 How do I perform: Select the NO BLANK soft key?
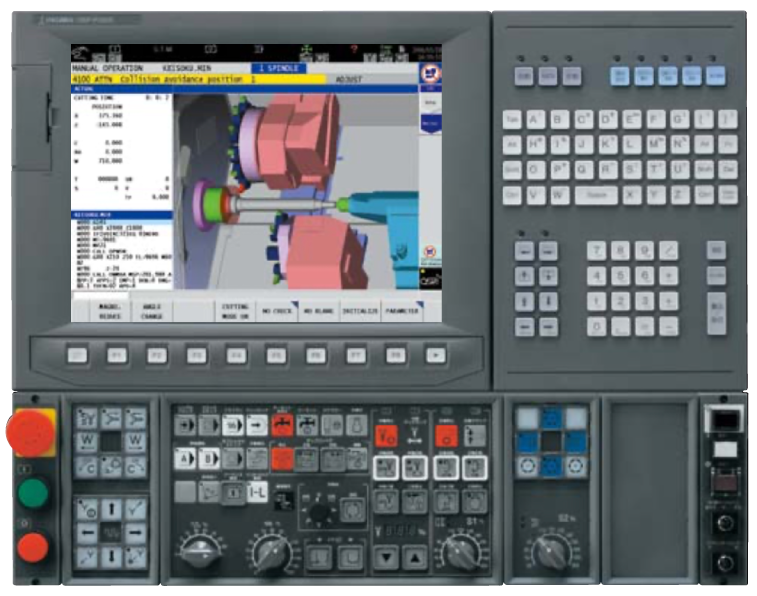(319, 311)
